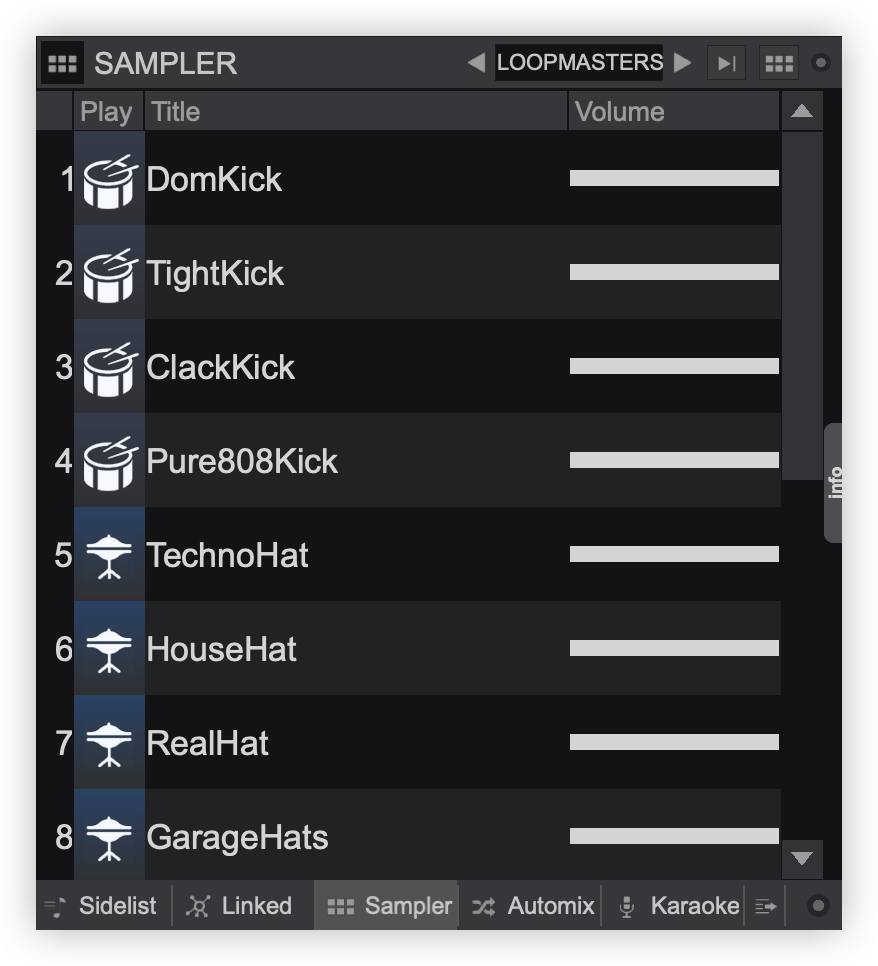Trigger the Pure808Kick drum icon

(109, 461)
